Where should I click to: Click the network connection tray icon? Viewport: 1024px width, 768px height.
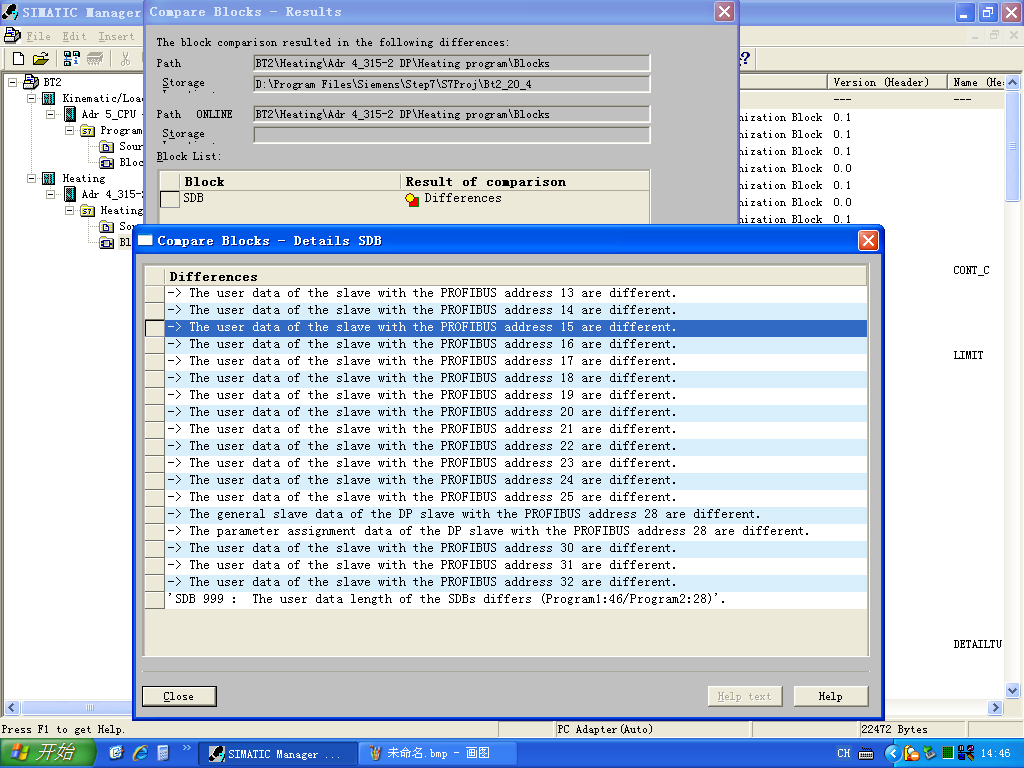(967, 754)
